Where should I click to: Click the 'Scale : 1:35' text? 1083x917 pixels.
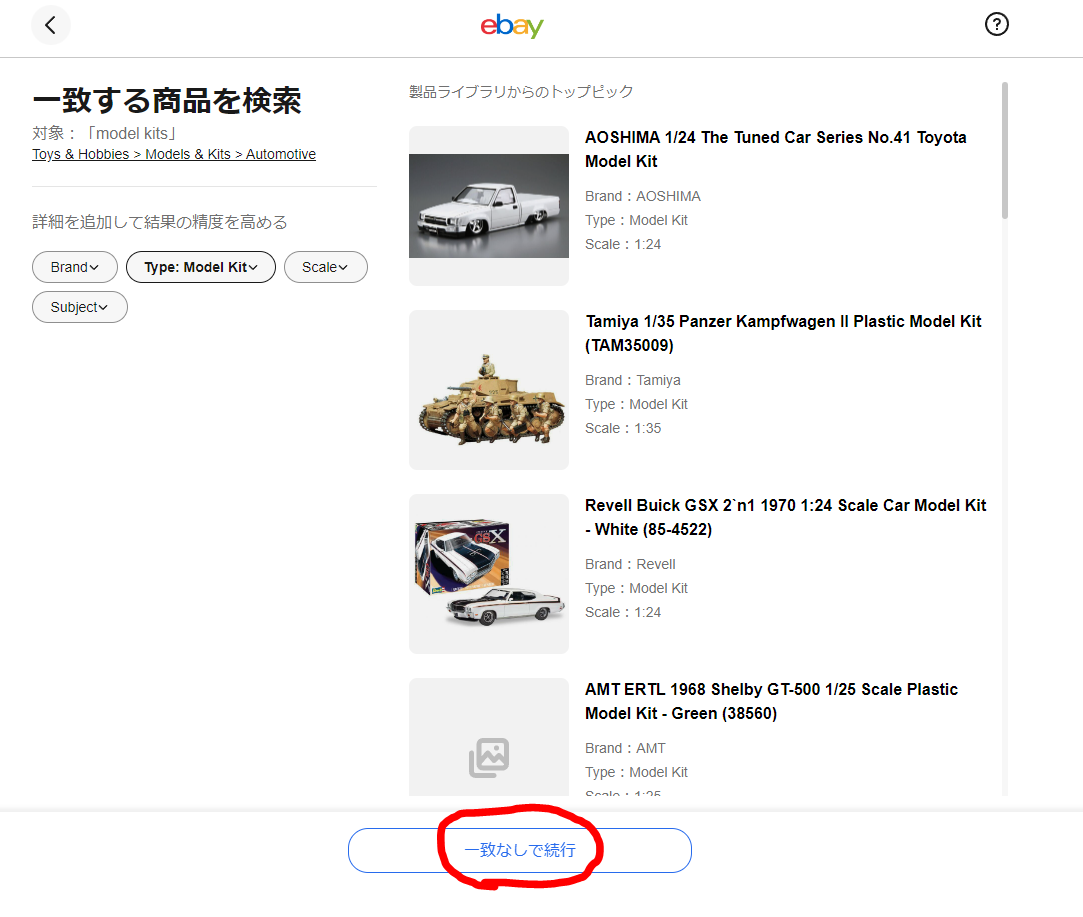(x=623, y=428)
